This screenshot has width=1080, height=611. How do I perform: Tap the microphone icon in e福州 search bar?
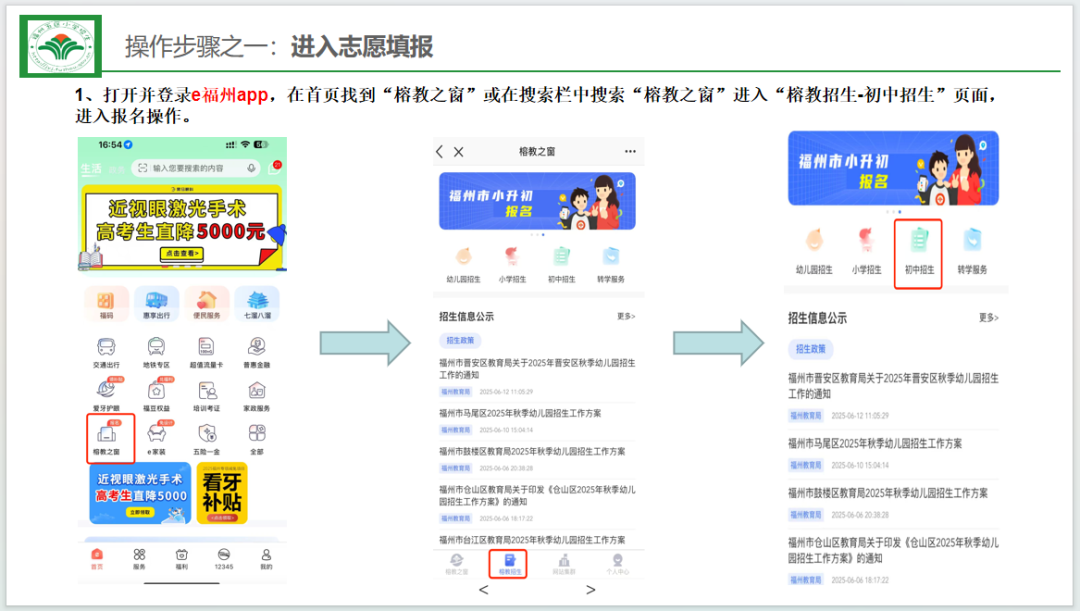tap(251, 168)
